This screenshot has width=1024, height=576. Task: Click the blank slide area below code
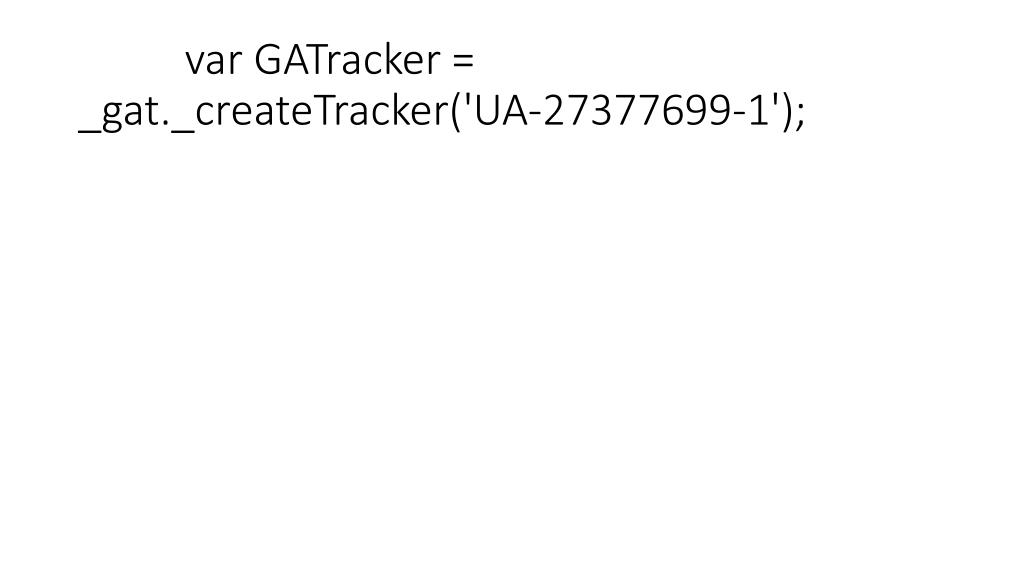(512, 353)
